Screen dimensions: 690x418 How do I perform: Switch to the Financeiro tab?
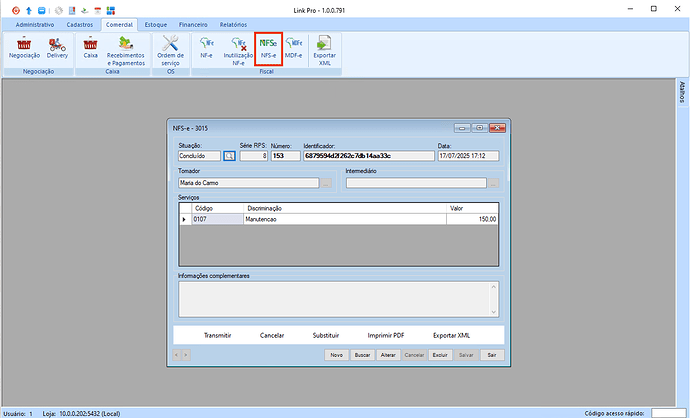pyautogui.click(x=195, y=23)
